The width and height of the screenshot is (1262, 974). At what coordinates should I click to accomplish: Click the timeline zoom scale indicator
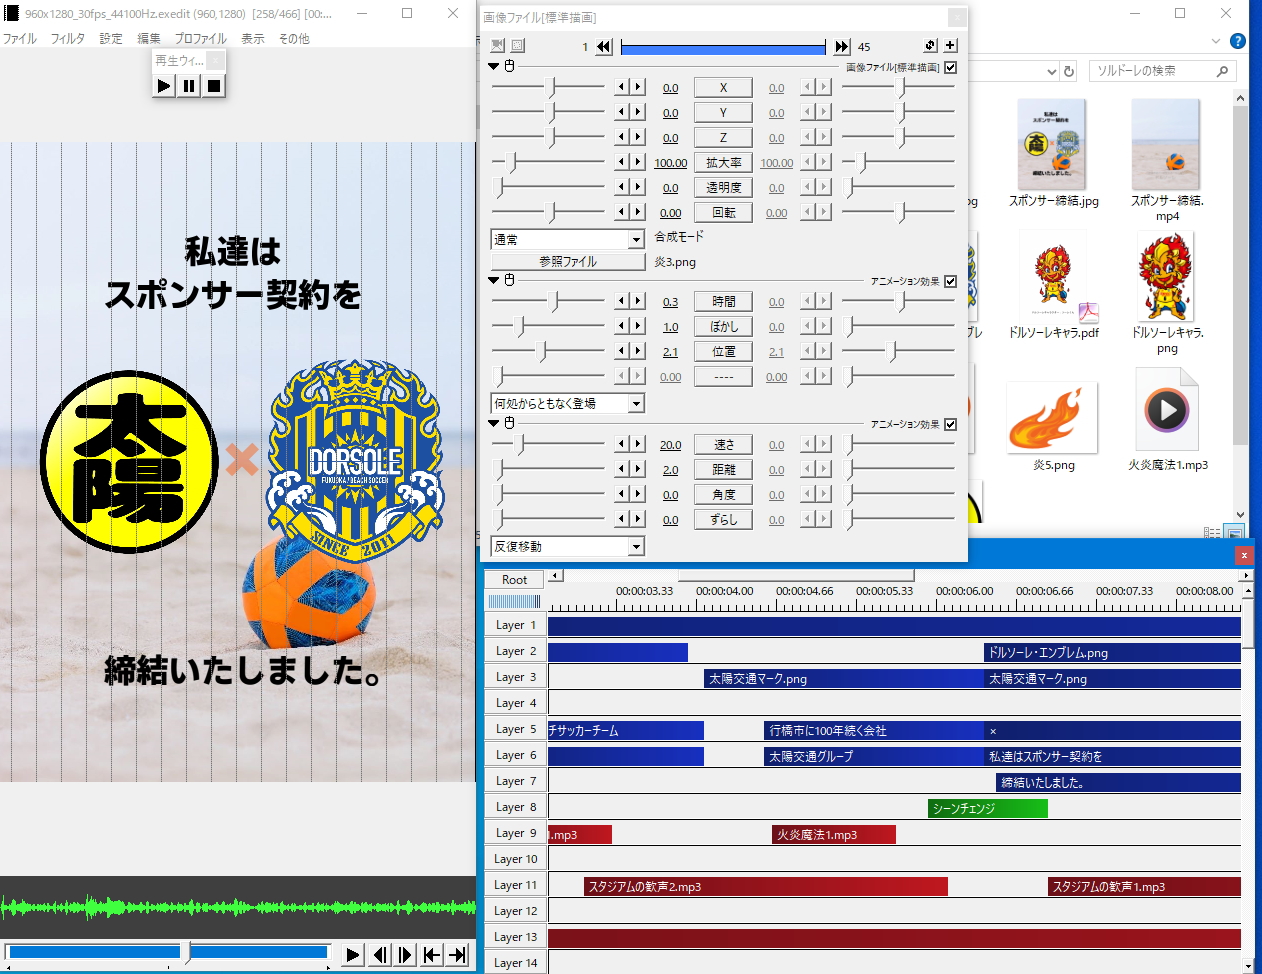pos(514,601)
